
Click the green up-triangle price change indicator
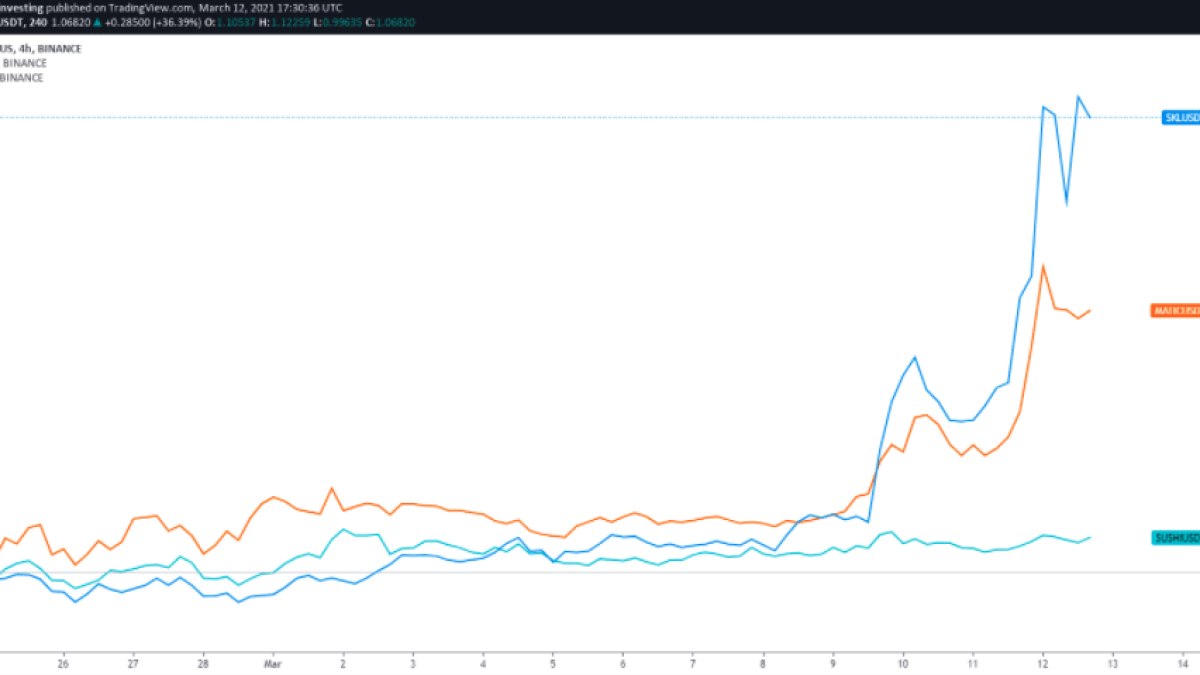[97, 21]
